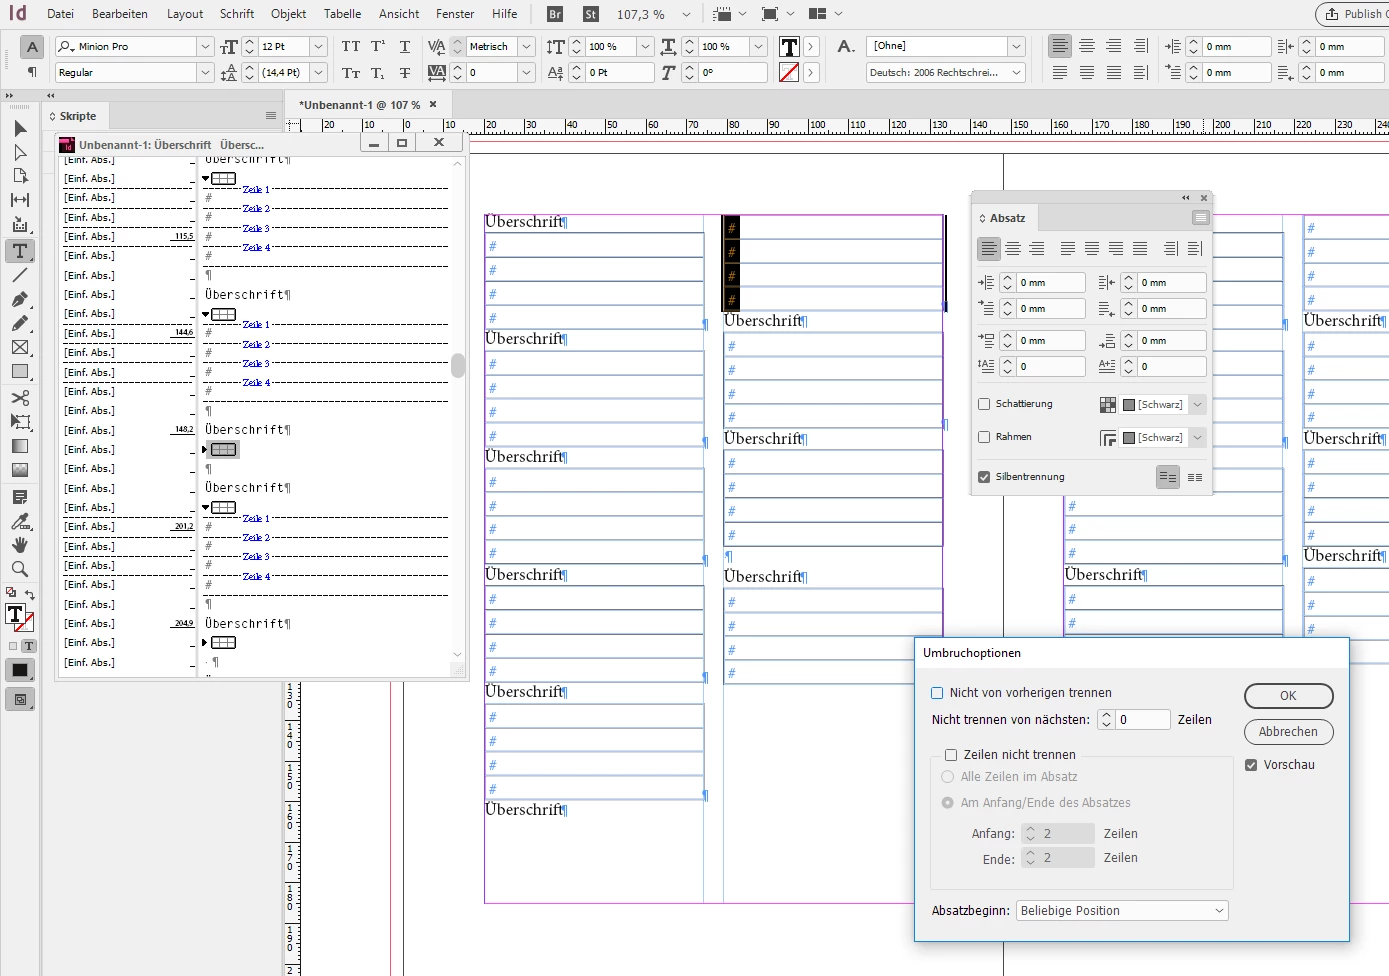1389x976 pixels.
Task: Select the Direct Selection tool
Action: coord(20,152)
